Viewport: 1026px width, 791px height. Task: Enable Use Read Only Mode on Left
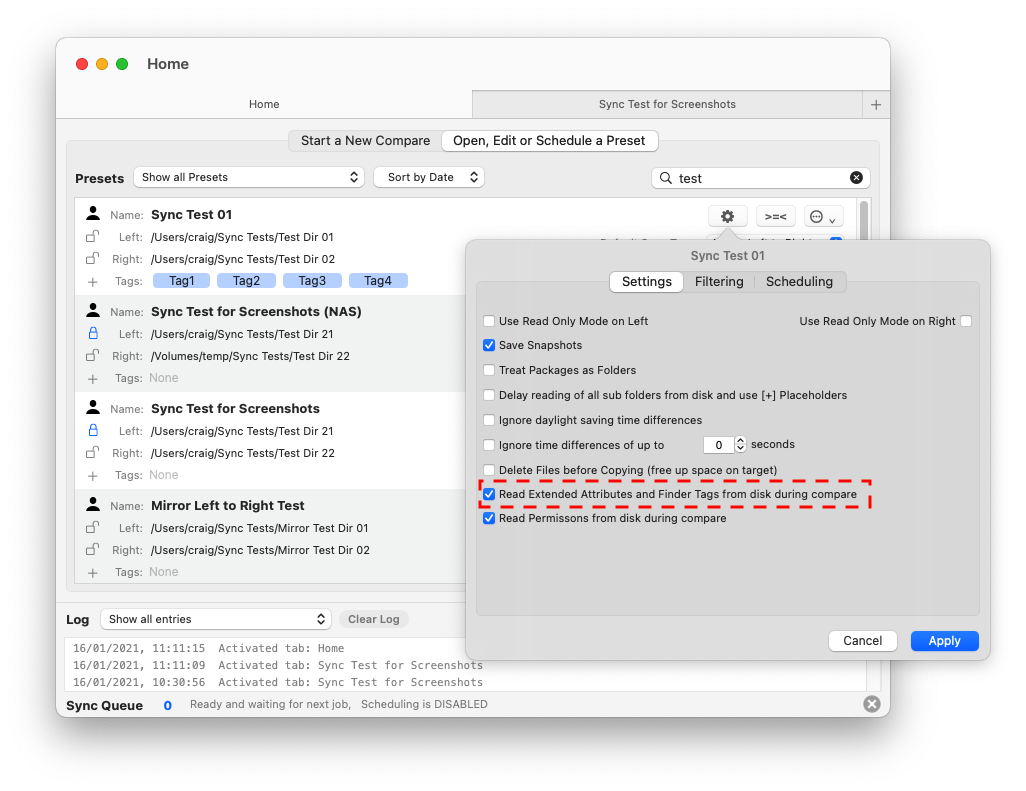pyautogui.click(x=489, y=321)
